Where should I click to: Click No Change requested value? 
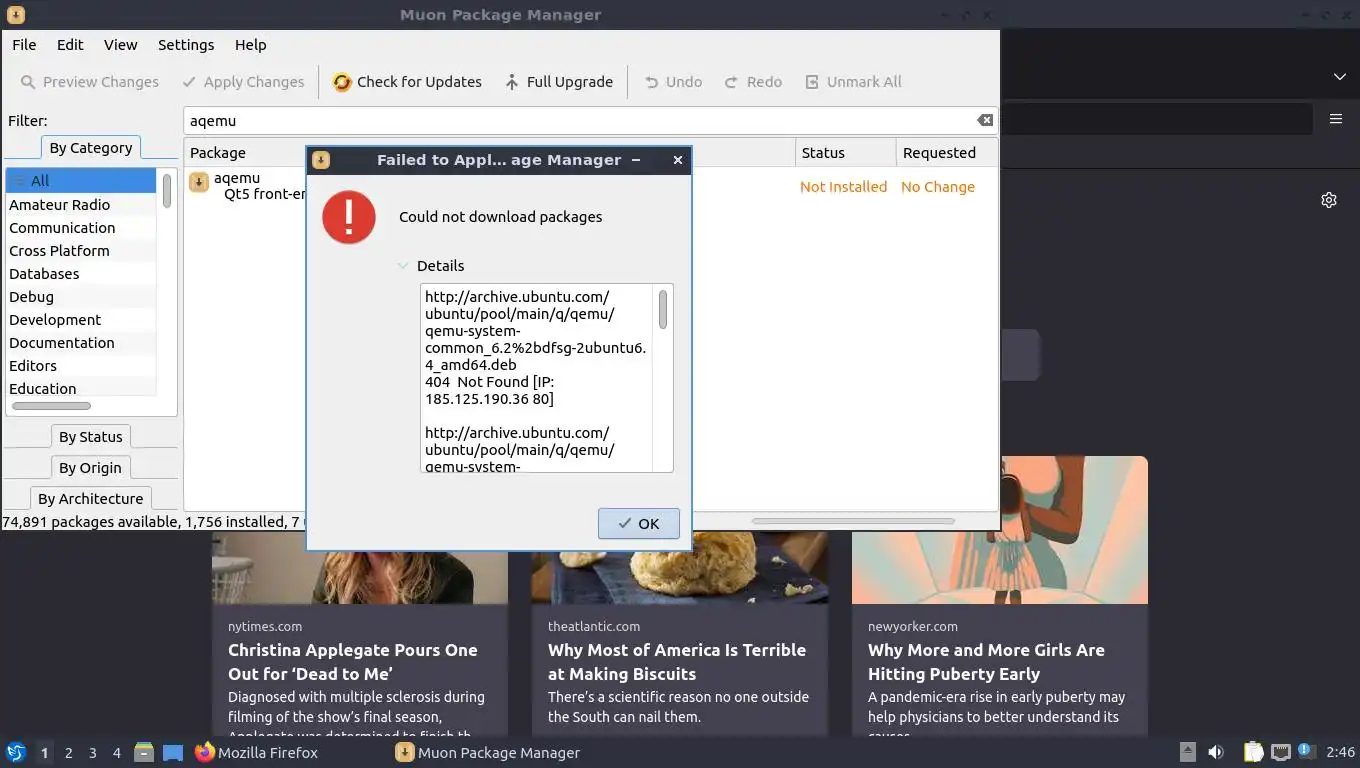pyautogui.click(x=937, y=187)
